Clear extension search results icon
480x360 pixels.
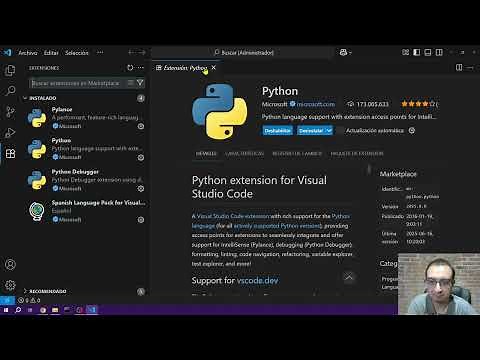point(131,83)
